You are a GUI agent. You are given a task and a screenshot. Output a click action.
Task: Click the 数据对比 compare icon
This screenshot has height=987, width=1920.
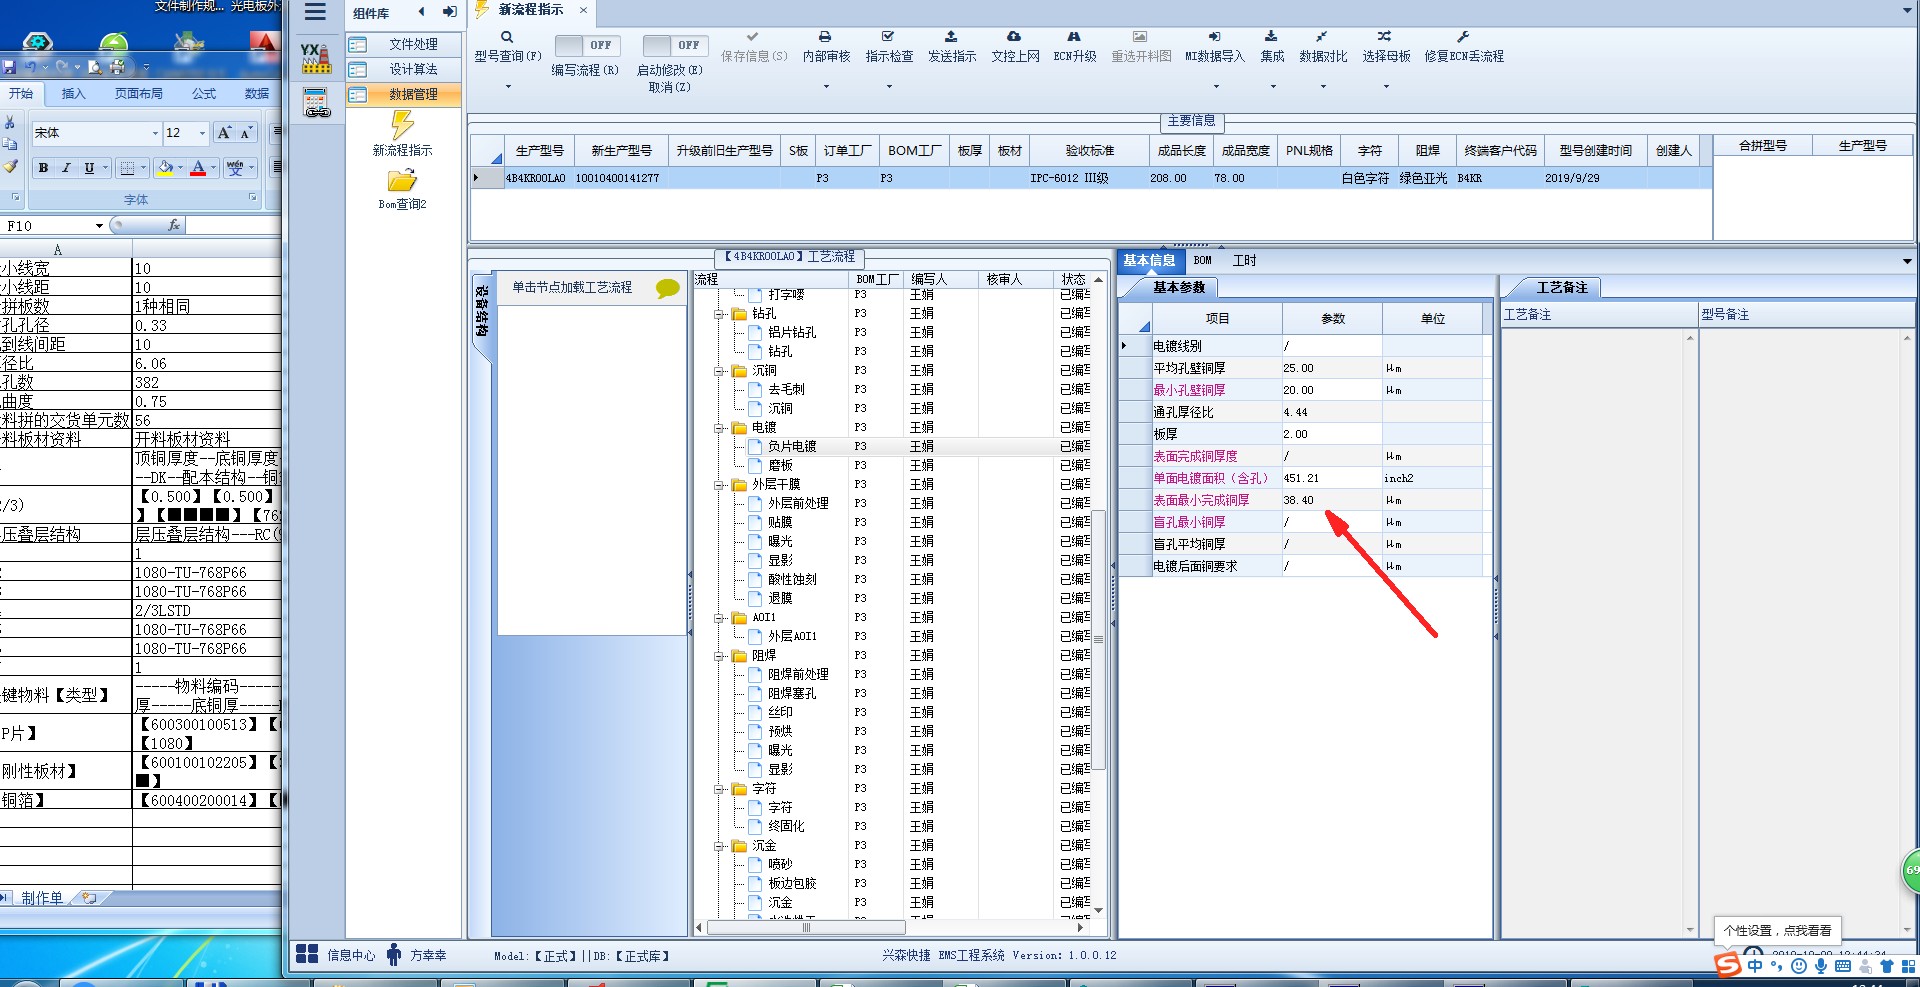1322,37
